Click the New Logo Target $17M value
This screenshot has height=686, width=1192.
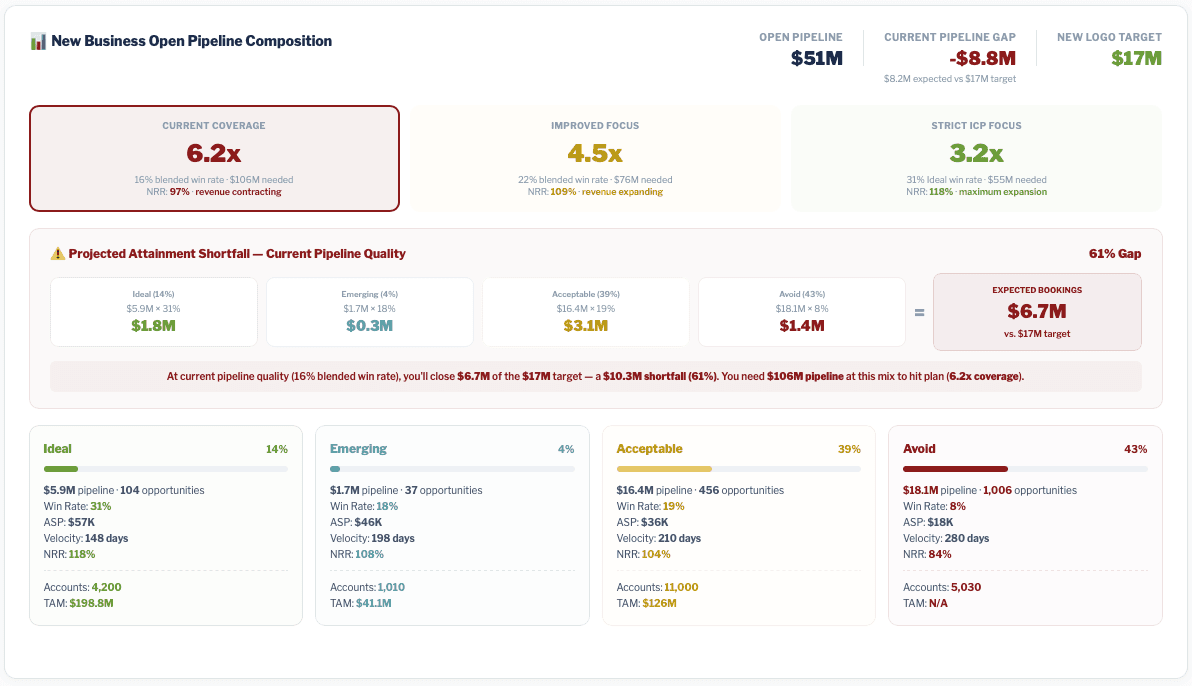[x=1135, y=58]
